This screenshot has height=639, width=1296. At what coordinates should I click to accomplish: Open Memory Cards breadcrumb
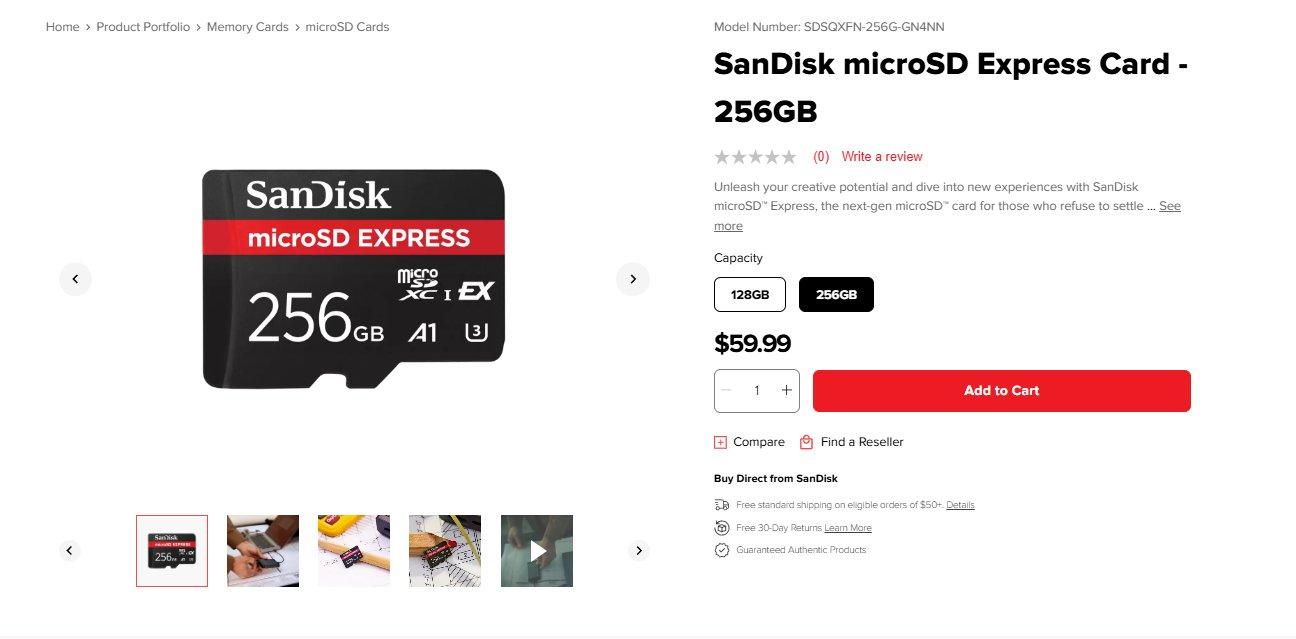[247, 27]
